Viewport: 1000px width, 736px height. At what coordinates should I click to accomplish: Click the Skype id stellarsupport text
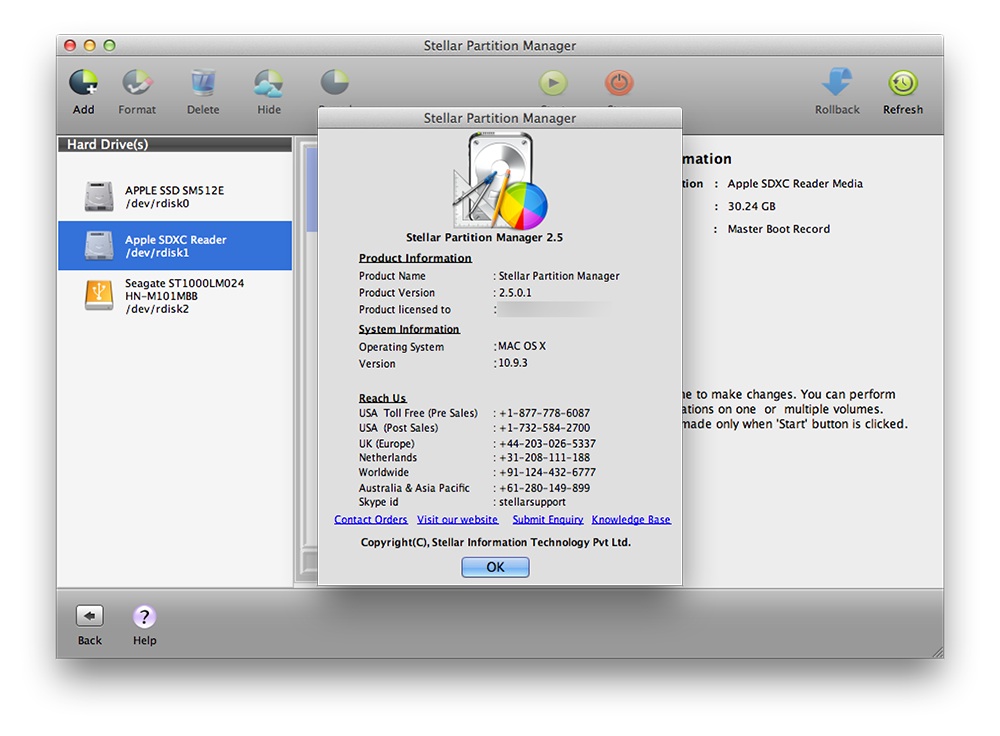[532, 502]
